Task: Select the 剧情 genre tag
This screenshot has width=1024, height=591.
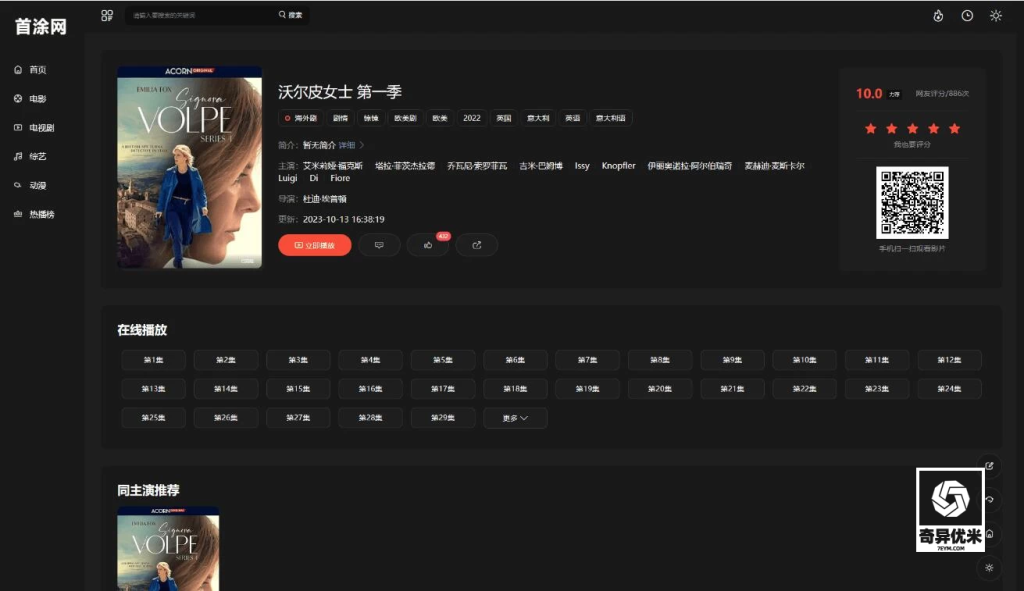Action: point(340,118)
